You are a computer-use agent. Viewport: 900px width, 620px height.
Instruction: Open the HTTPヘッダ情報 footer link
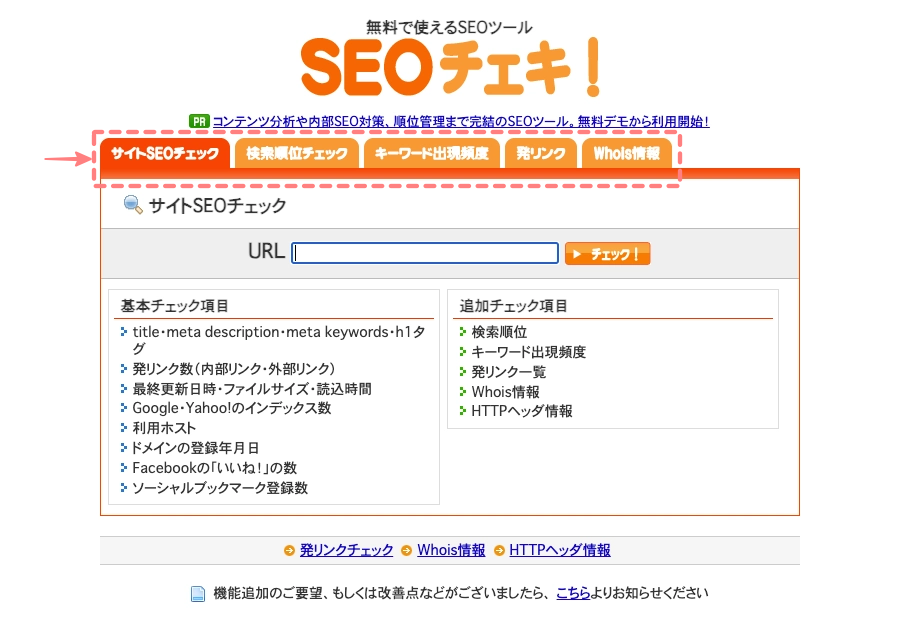[560, 550]
